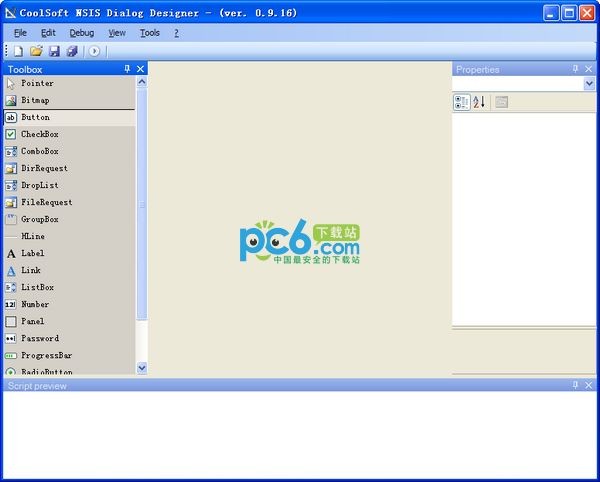Select the HLine control in Toolbox
This screenshot has height=482, width=600.
click(x=69, y=236)
